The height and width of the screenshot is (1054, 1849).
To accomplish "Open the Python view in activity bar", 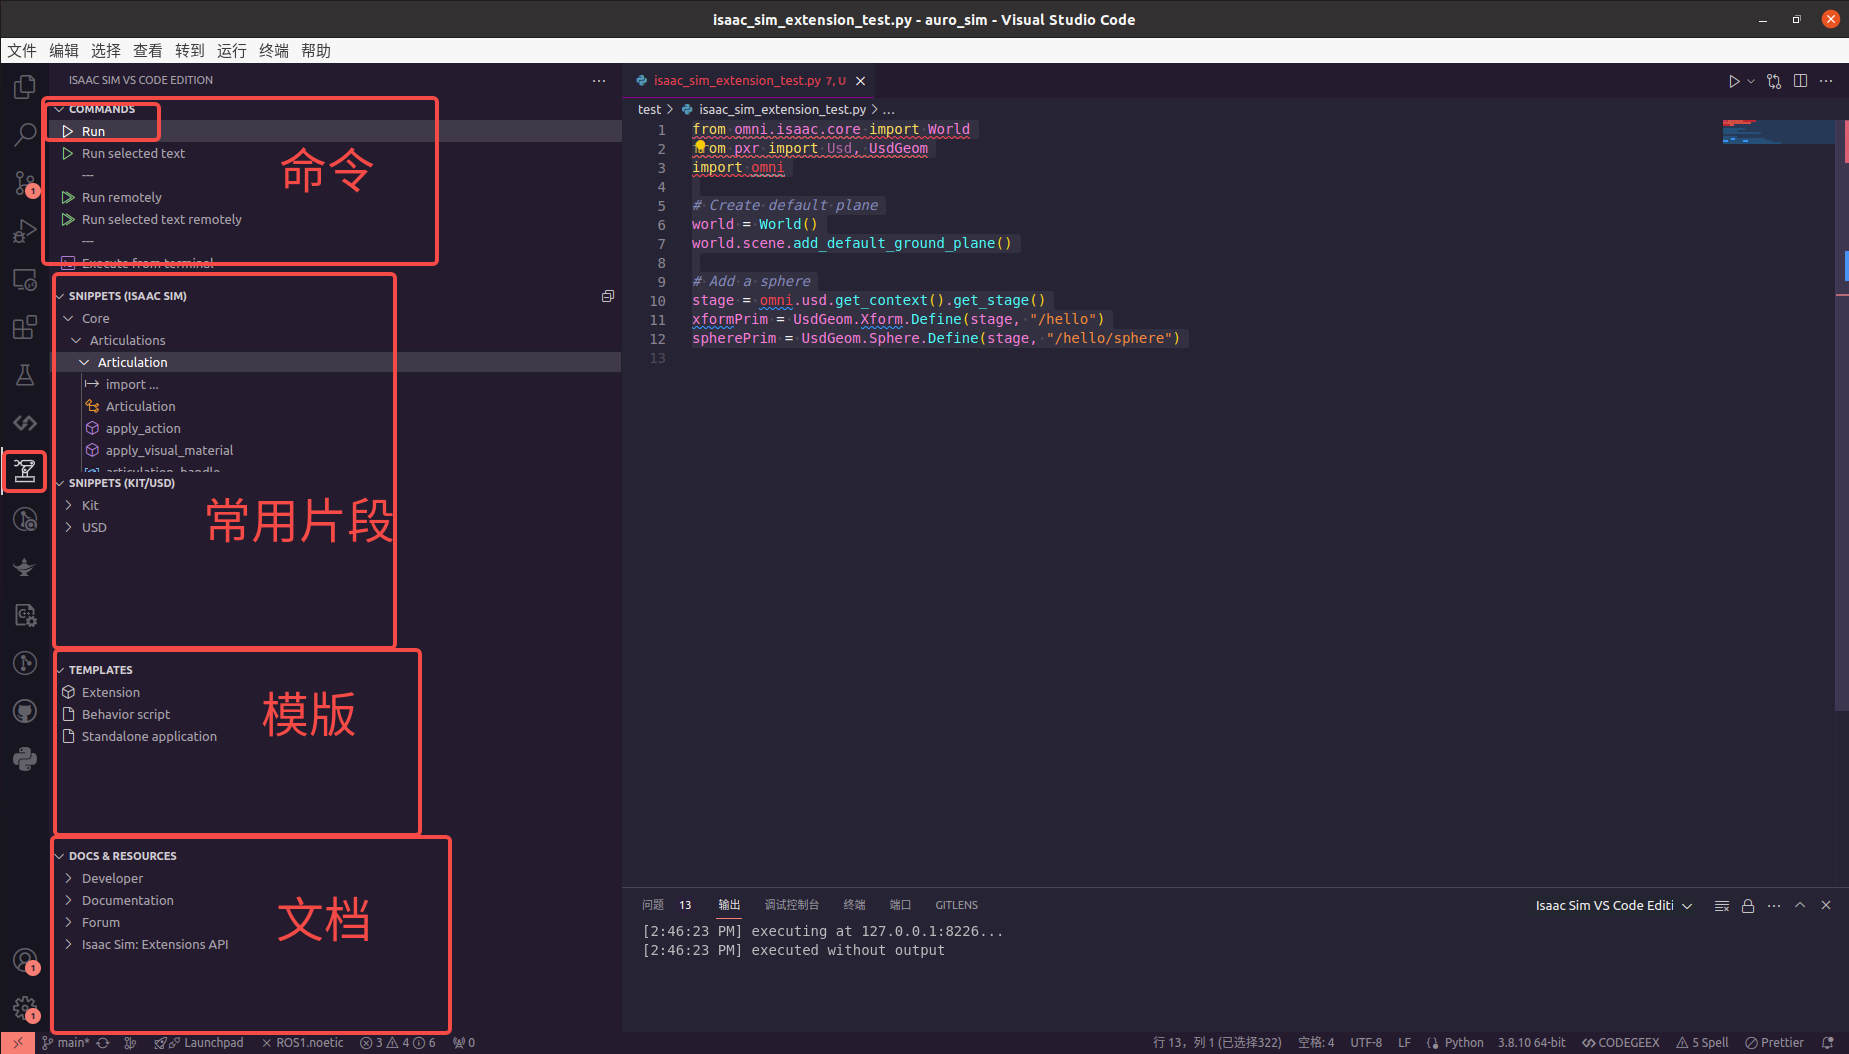I will point(25,759).
